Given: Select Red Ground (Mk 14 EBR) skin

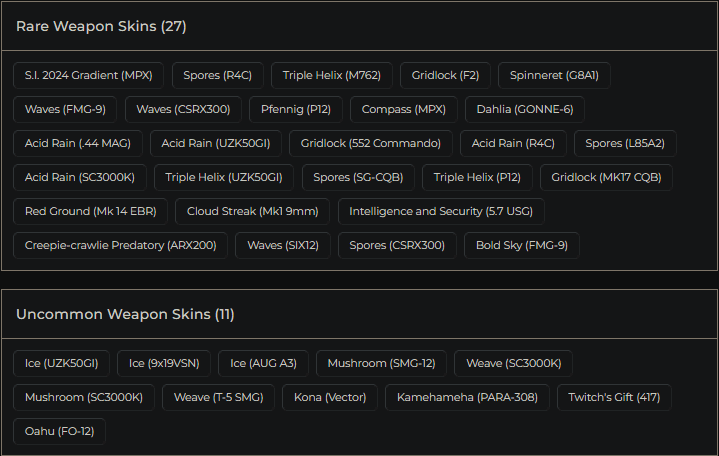Looking at the screenshot, I should pos(90,211).
